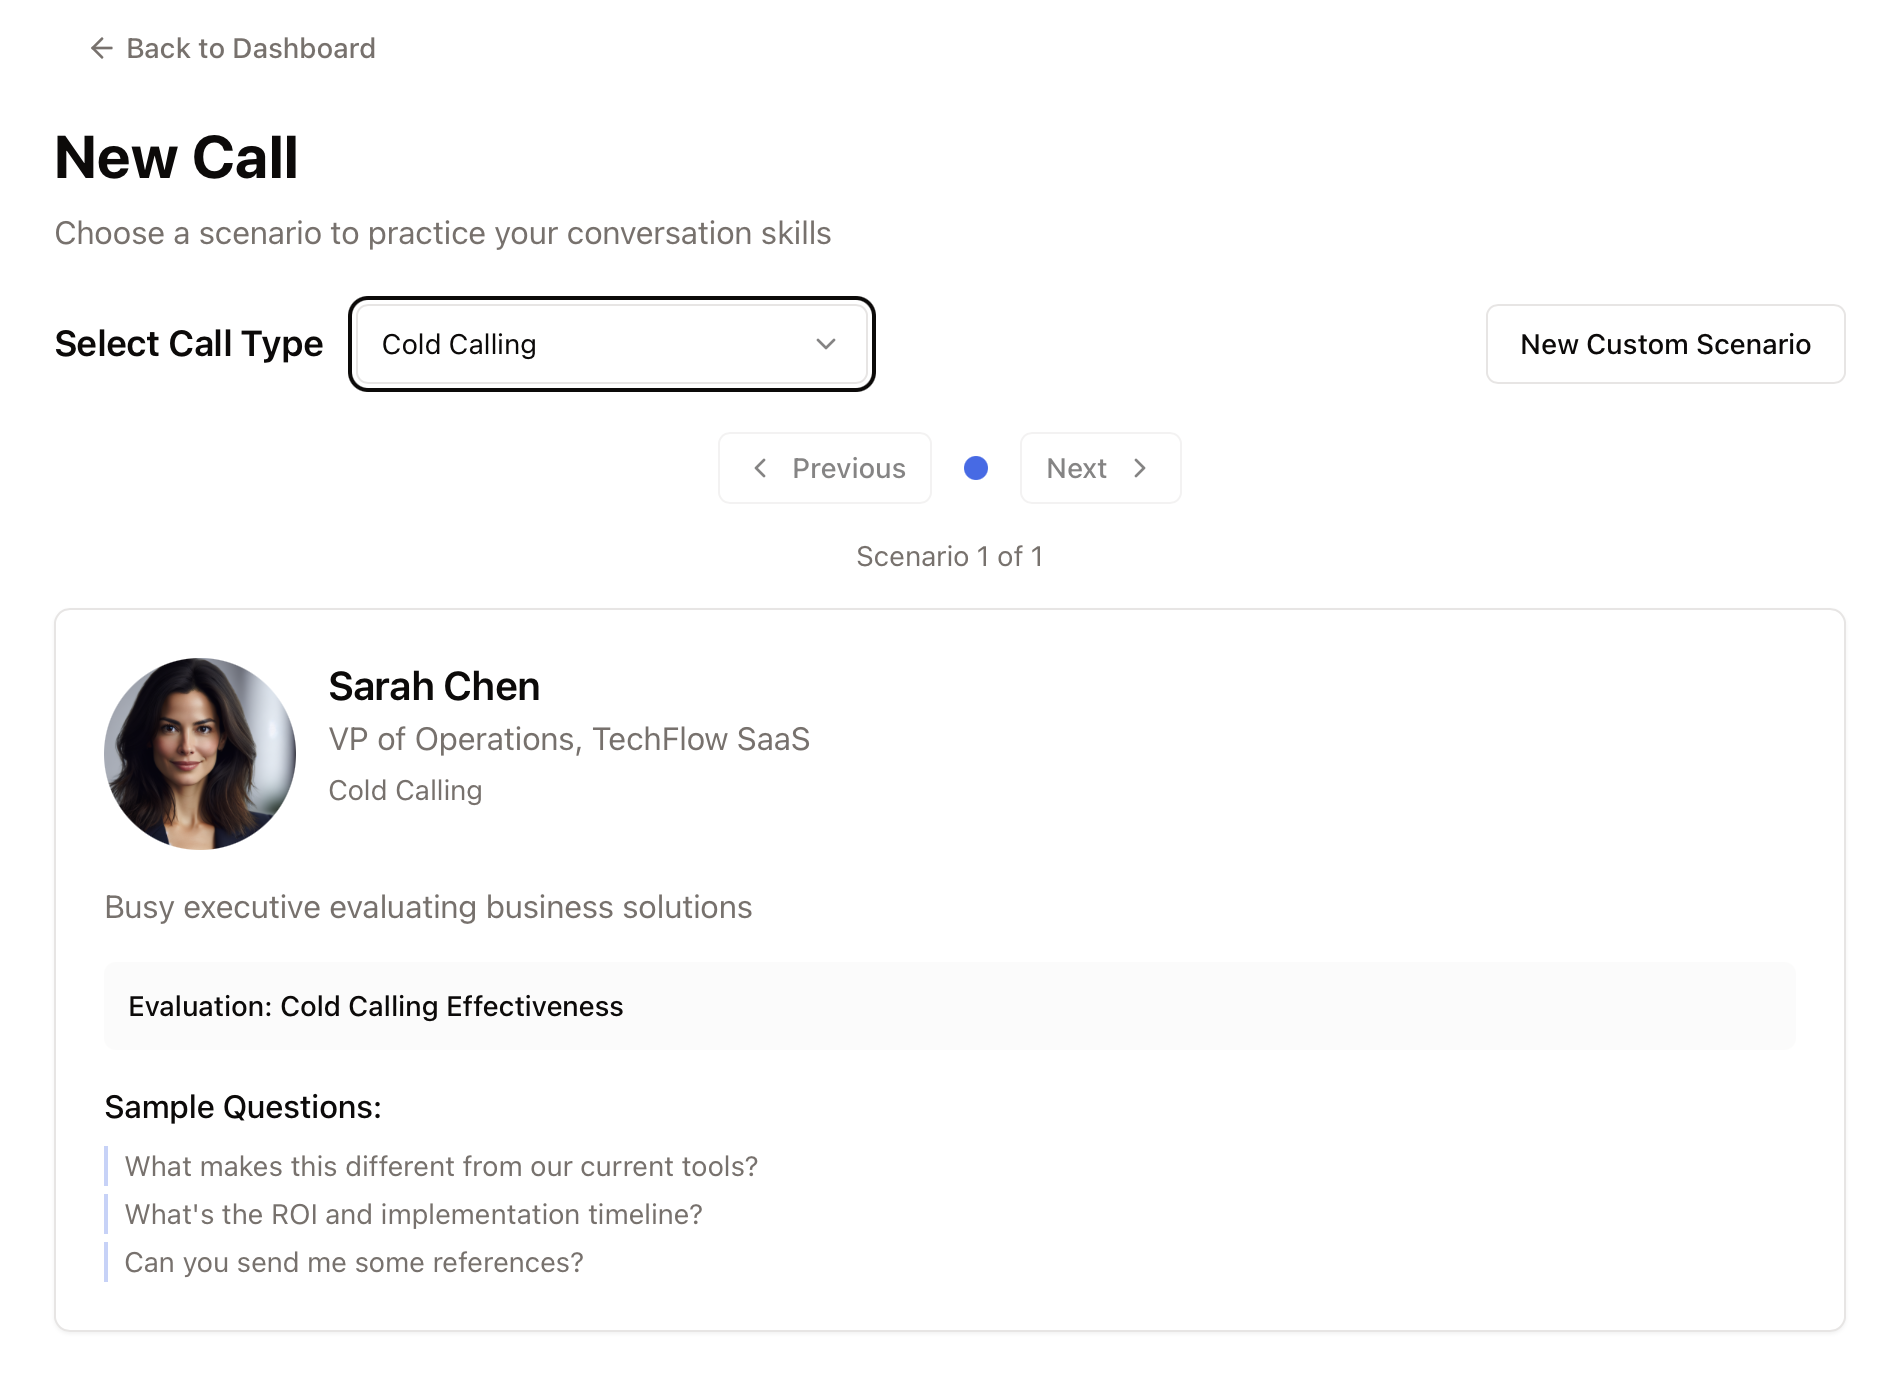Click the Previous scenario button
Image resolution: width=1899 pixels, height=1387 pixels.
click(824, 467)
